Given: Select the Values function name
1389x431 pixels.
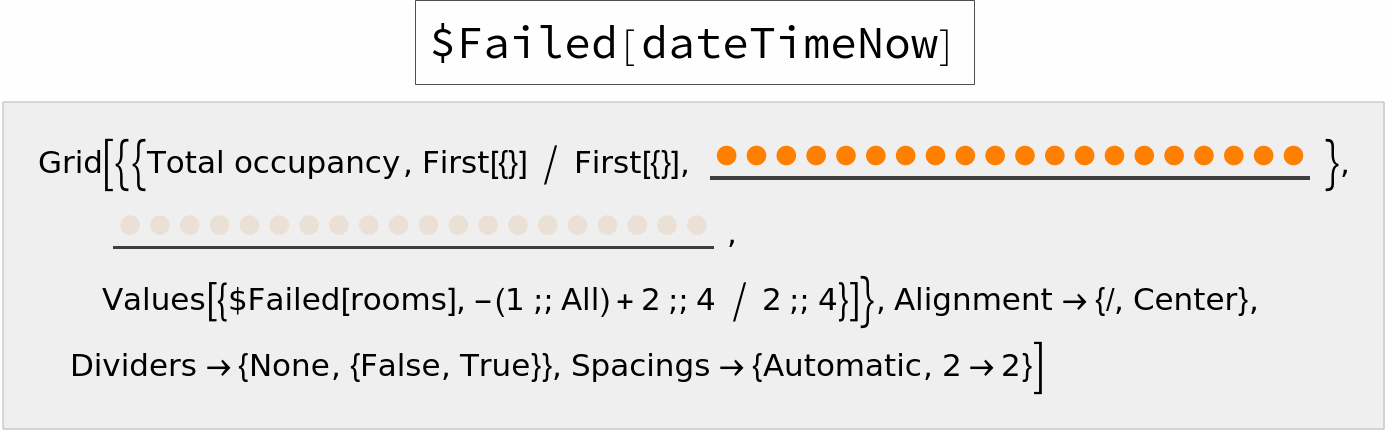Looking at the screenshot, I should (x=152, y=300).
